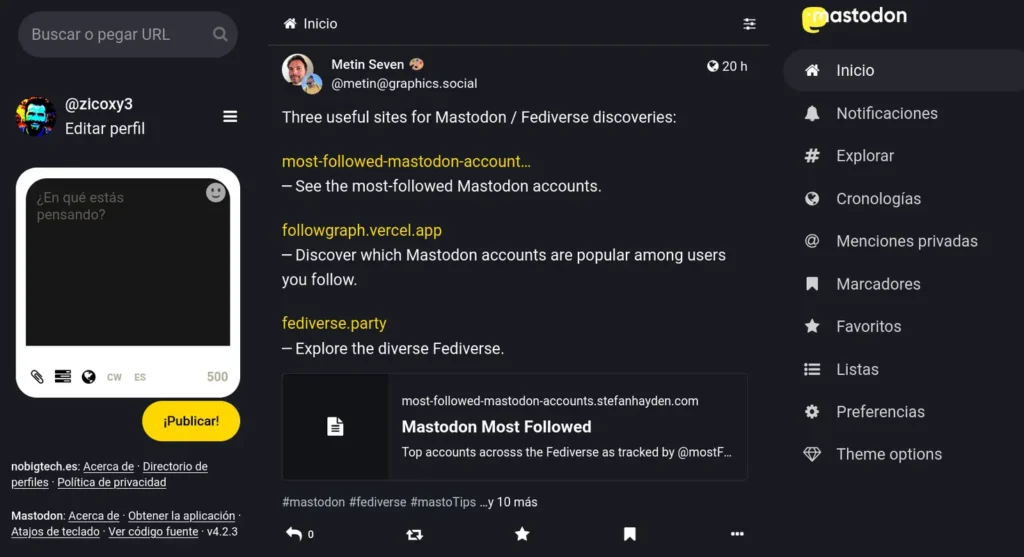Screen dimensions: 1024x557
Task: Open Notificaciones in the sidebar
Action: pyautogui.click(x=886, y=113)
